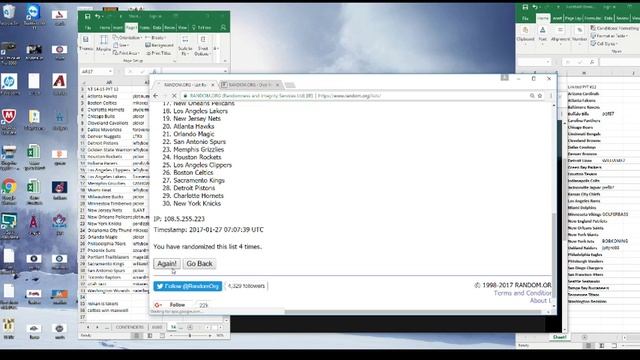Click Print Titles in Page Layout ribbon

[159, 53]
